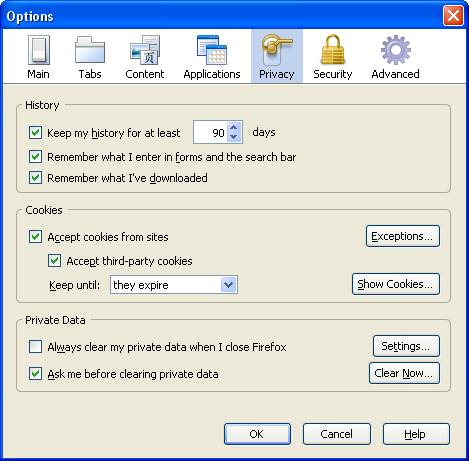Open cookie Exceptions dialog
The image size is (469, 461).
[403, 236]
